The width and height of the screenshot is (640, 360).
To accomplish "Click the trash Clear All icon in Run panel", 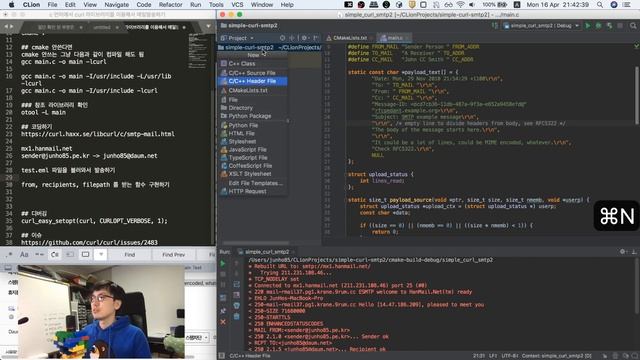I will point(236,316).
